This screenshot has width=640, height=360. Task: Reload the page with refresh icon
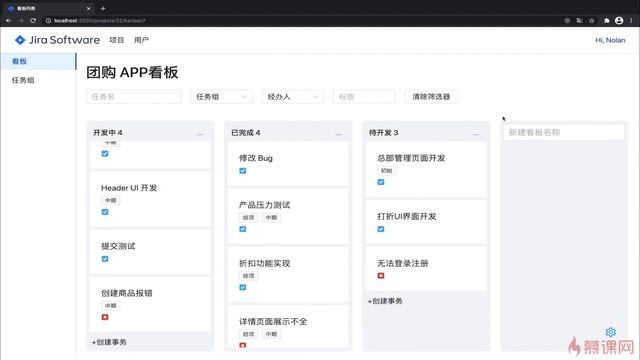[33, 20]
